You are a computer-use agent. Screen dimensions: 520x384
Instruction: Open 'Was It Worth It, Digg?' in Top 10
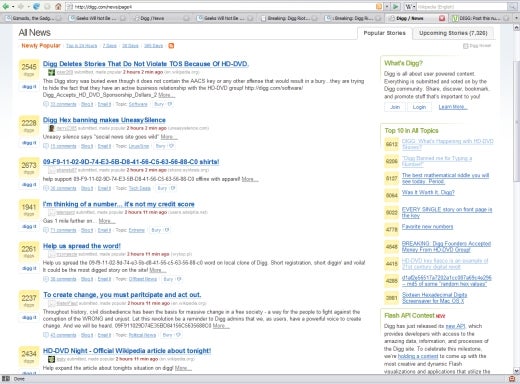coord(428,192)
